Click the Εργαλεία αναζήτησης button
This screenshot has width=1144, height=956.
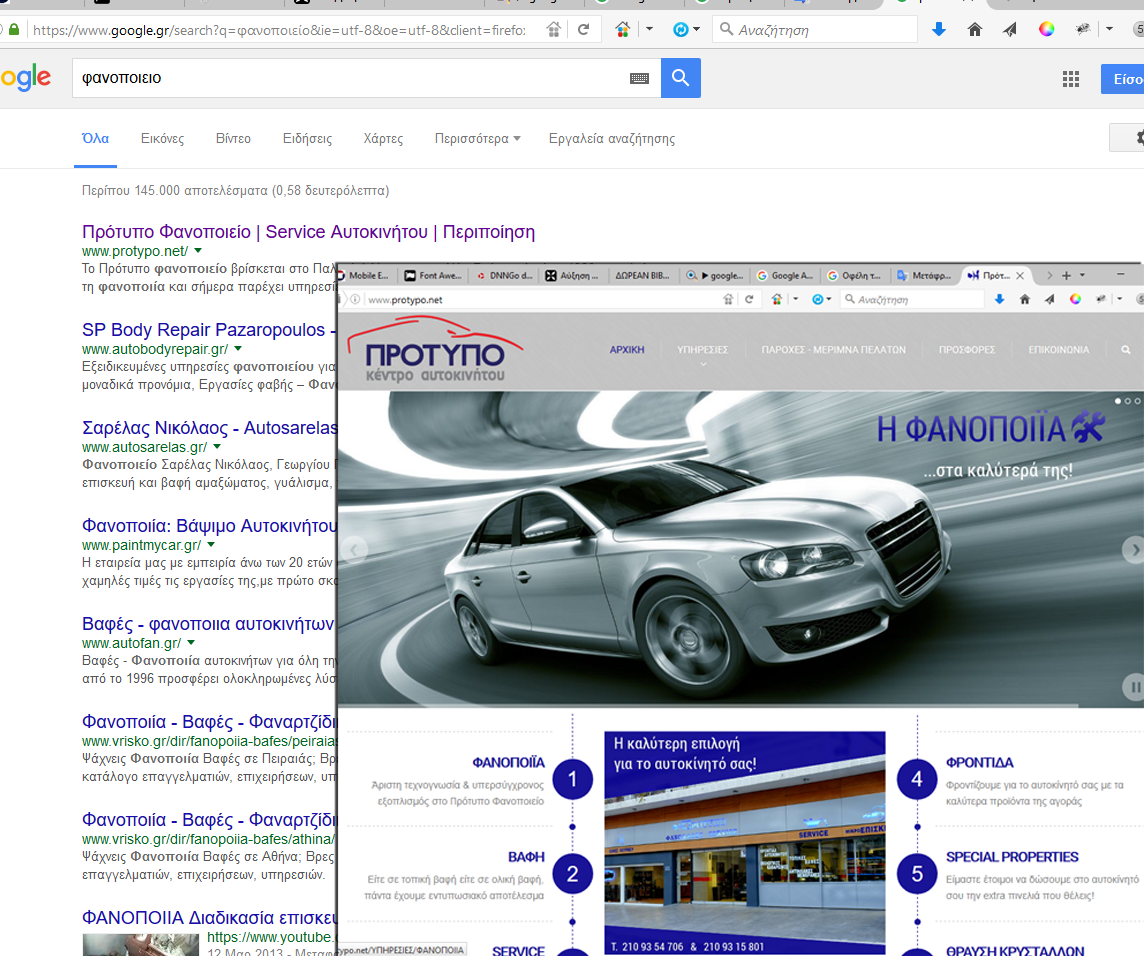click(611, 139)
